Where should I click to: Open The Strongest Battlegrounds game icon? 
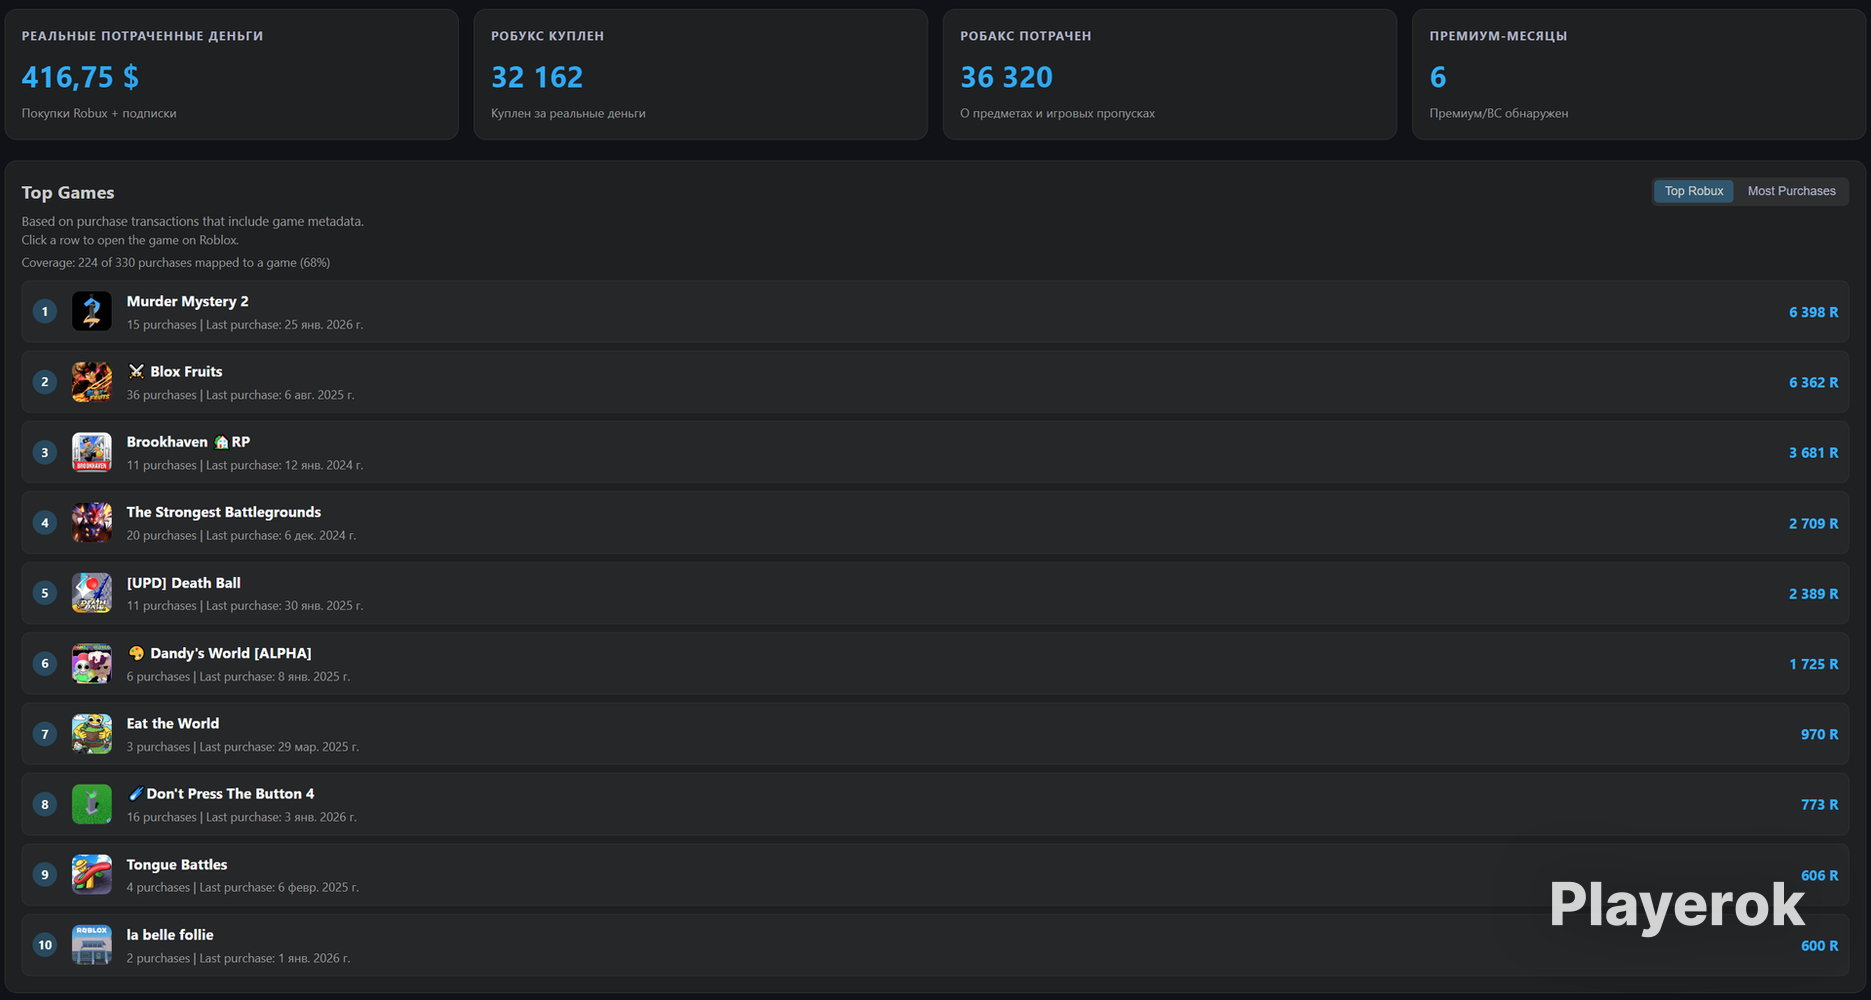pyautogui.click(x=92, y=523)
